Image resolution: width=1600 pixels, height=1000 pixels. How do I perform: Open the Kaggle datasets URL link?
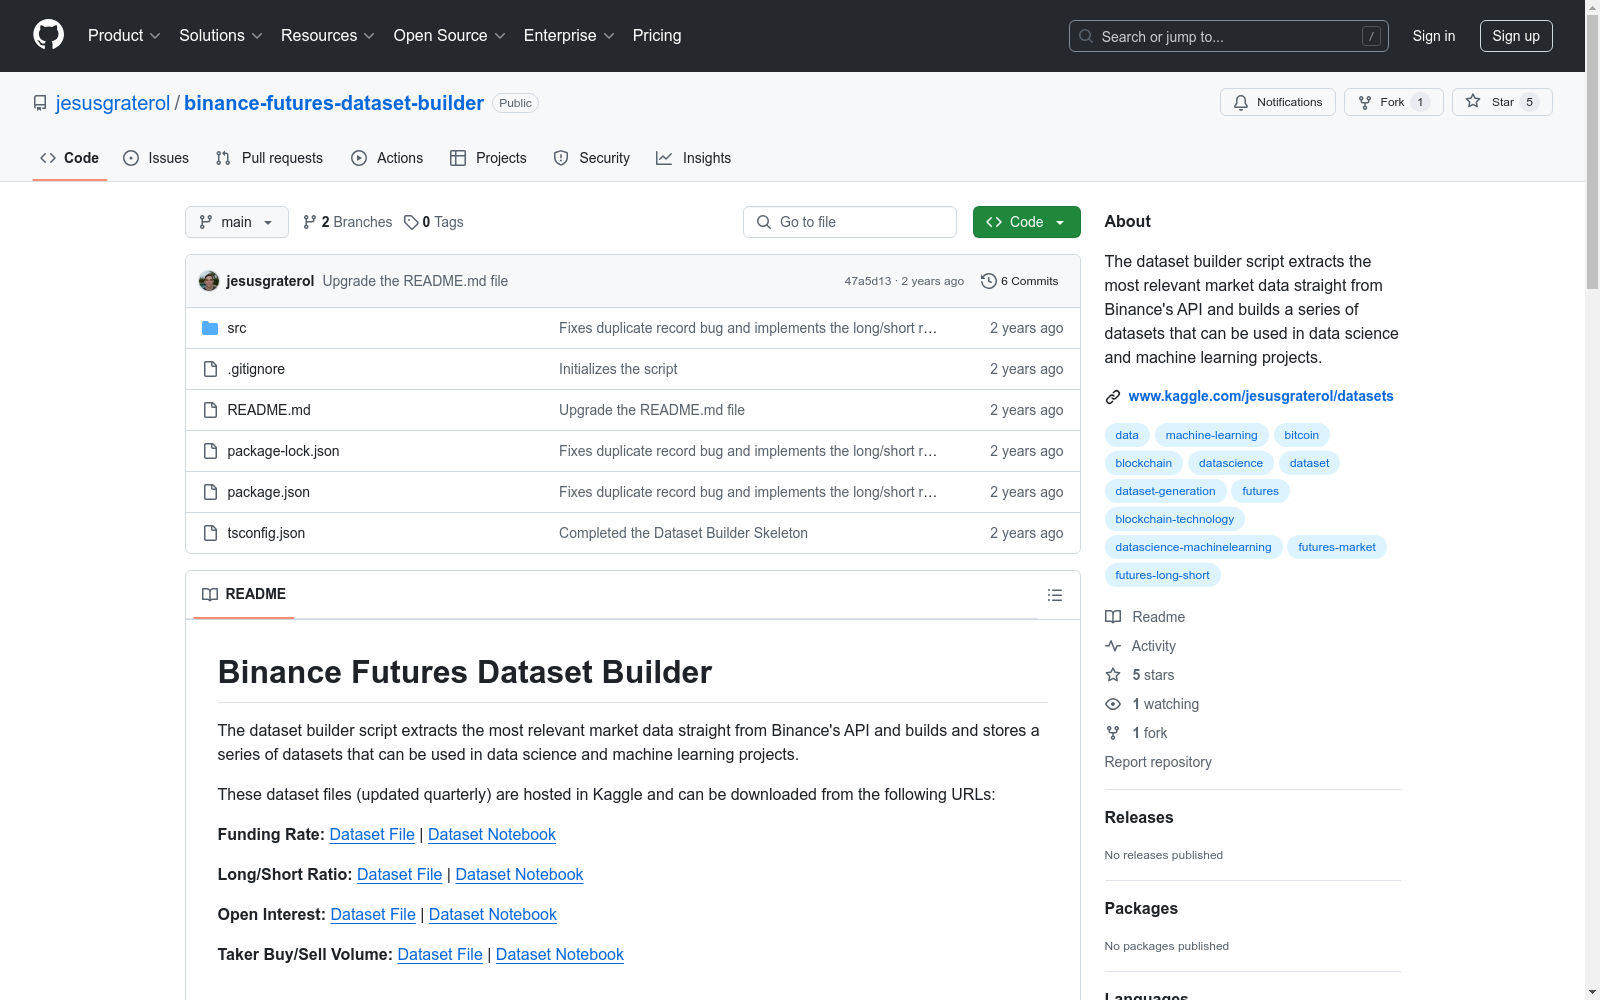(x=1261, y=396)
